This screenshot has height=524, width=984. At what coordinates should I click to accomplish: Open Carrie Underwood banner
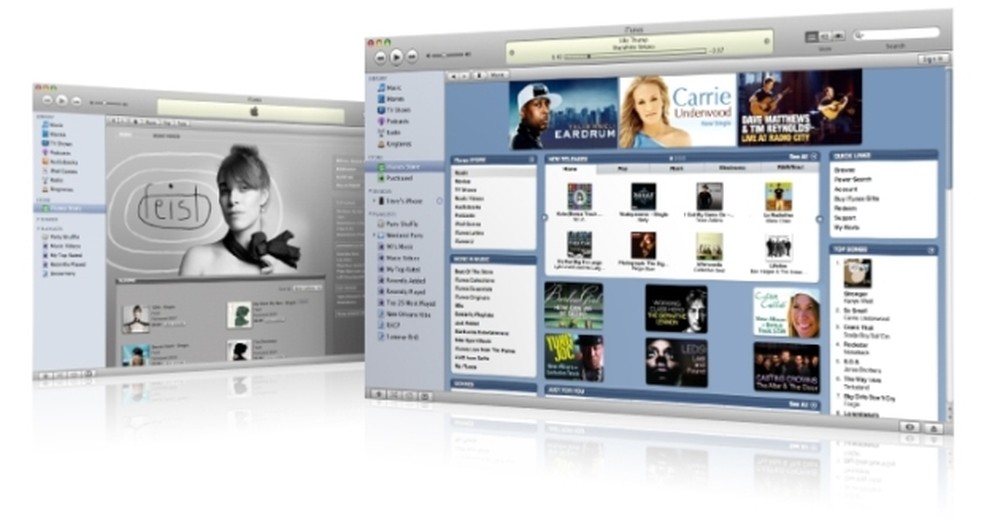pyautogui.click(x=677, y=111)
